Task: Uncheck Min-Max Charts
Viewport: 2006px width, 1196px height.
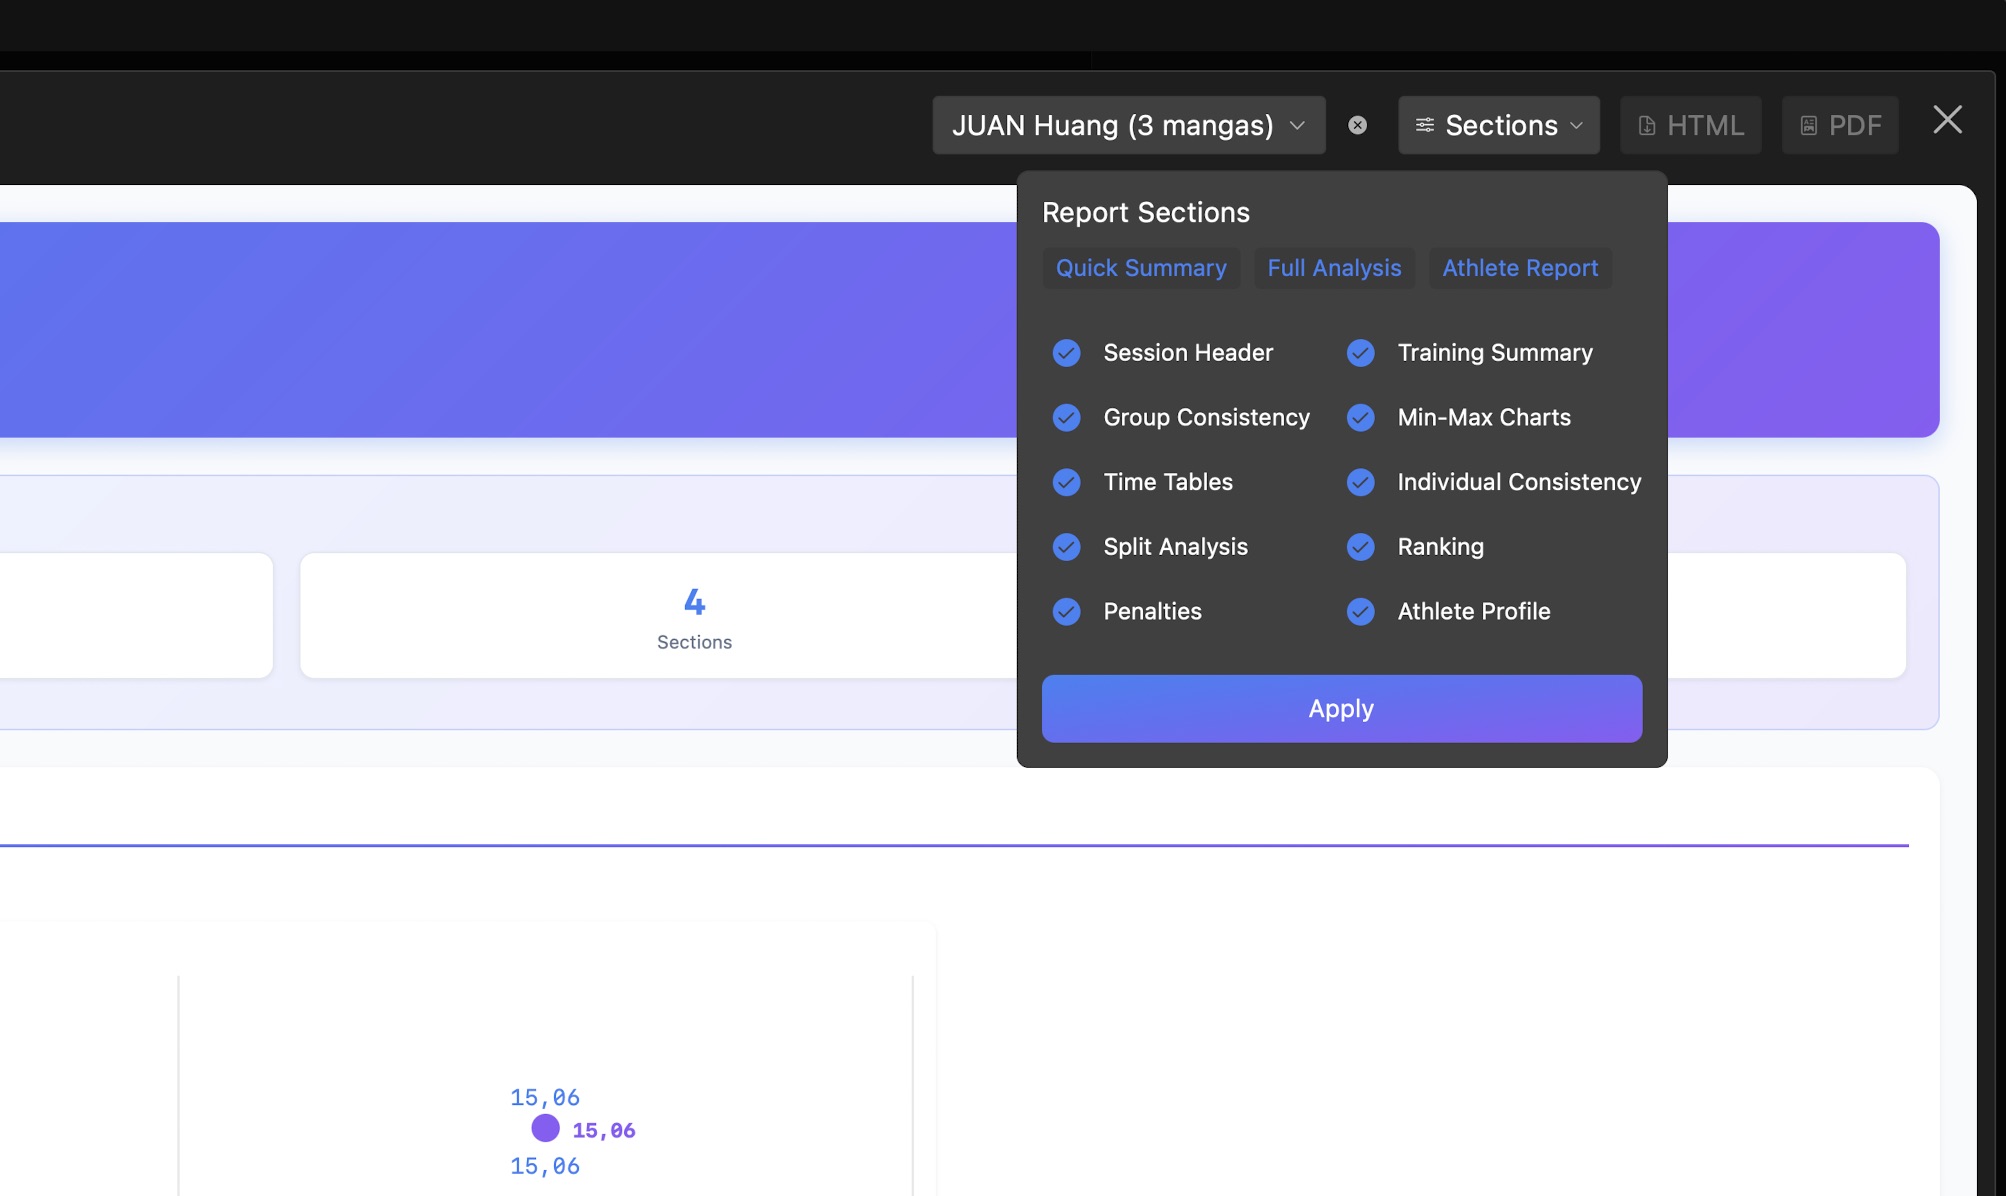Action: click(x=1361, y=417)
